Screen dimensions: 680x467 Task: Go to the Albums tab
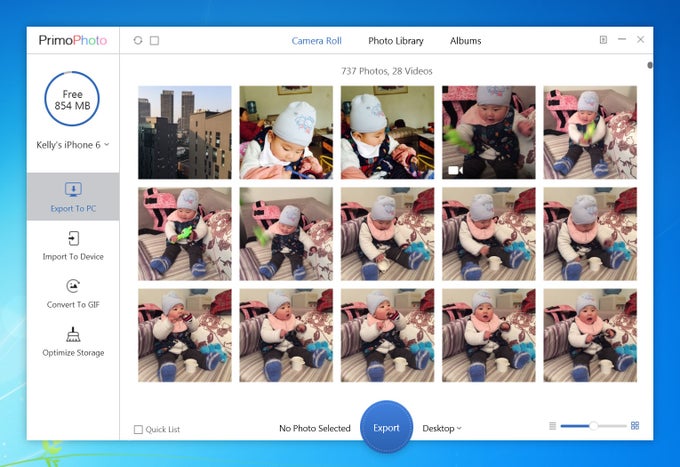[x=465, y=41]
